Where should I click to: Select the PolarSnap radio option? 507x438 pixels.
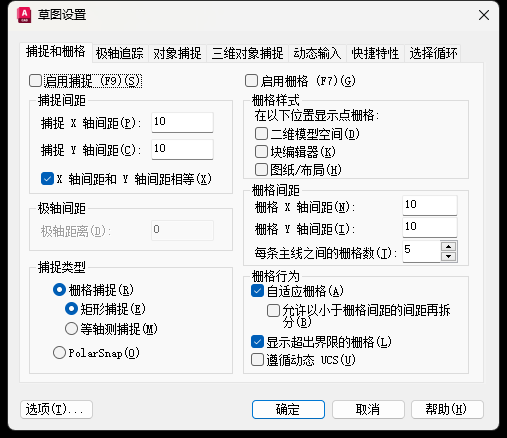pyautogui.click(x=59, y=353)
